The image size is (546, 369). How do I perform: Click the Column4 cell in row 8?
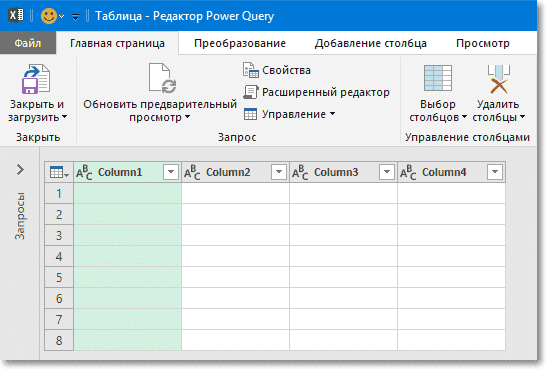tap(451, 340)
